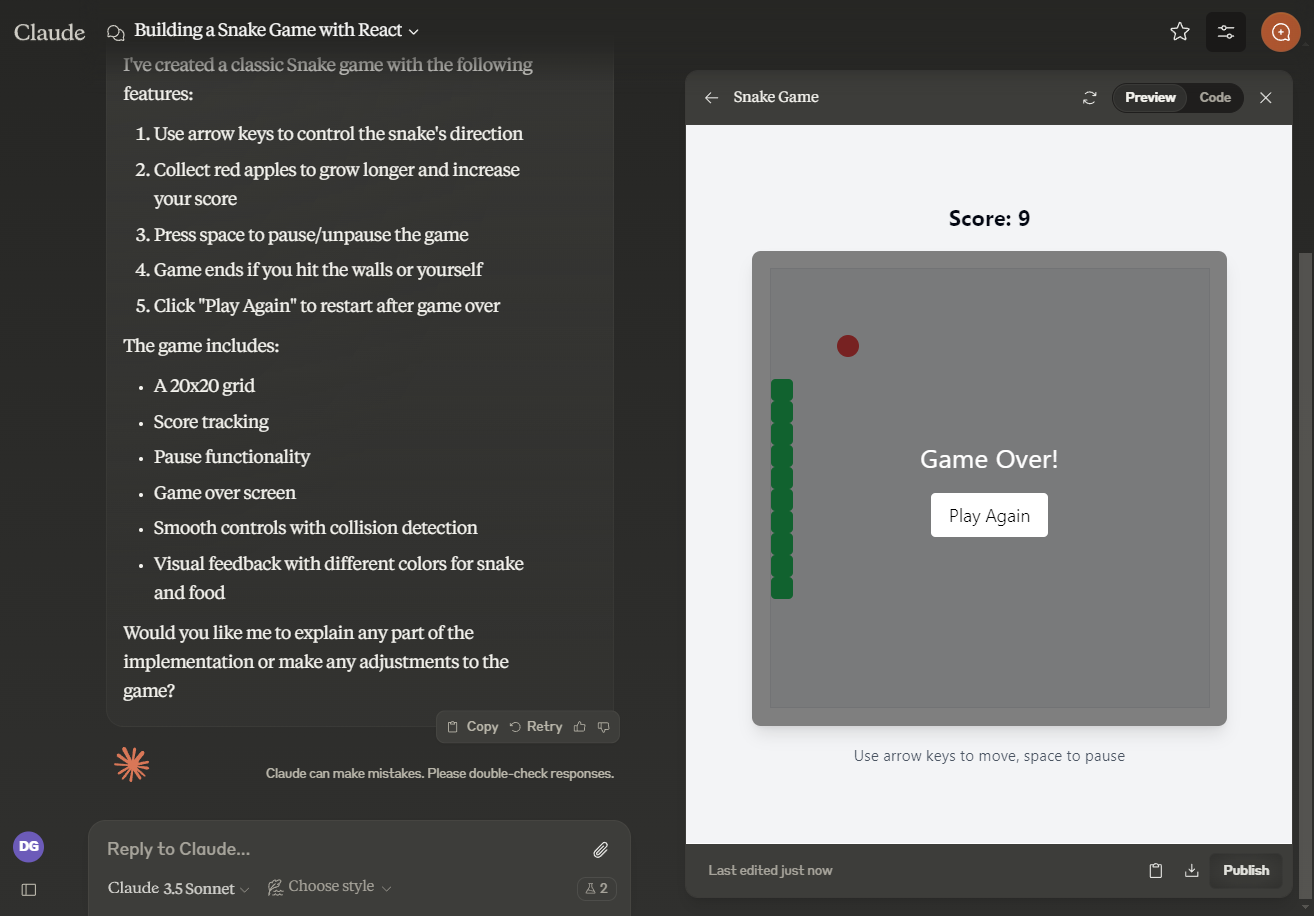Image resolution: width=1314 pixels, height=916 pixels.
Task: Click the artifact refresh icon
Action: click(1090, 98)
